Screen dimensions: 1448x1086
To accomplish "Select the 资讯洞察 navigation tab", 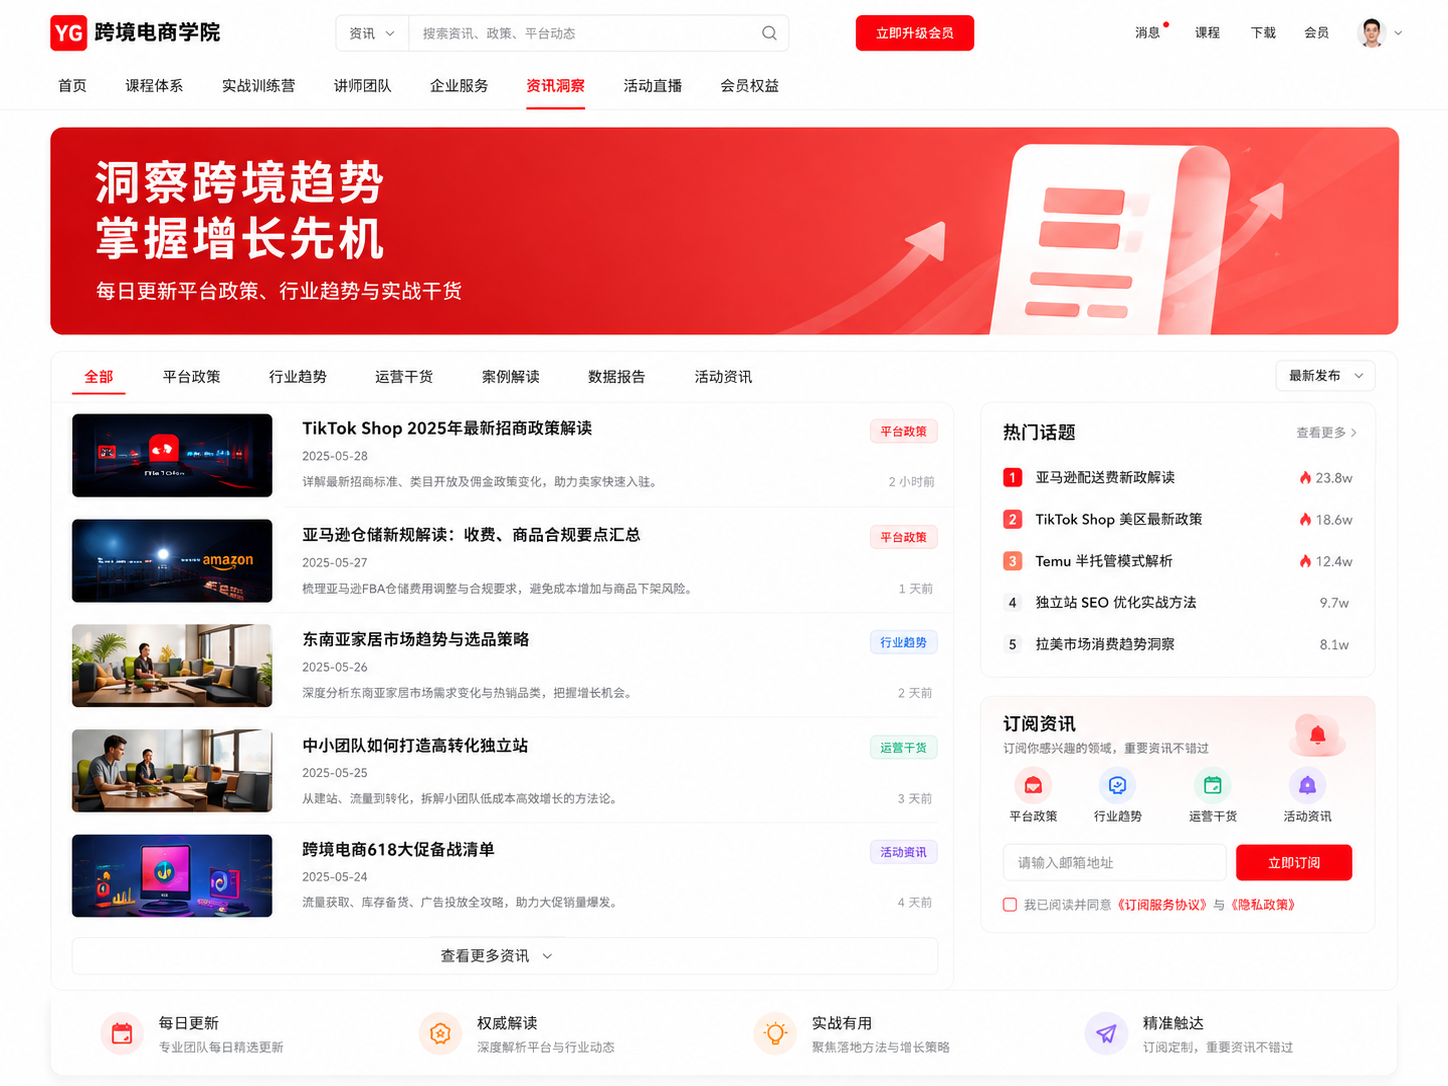I will coord(555,86).
